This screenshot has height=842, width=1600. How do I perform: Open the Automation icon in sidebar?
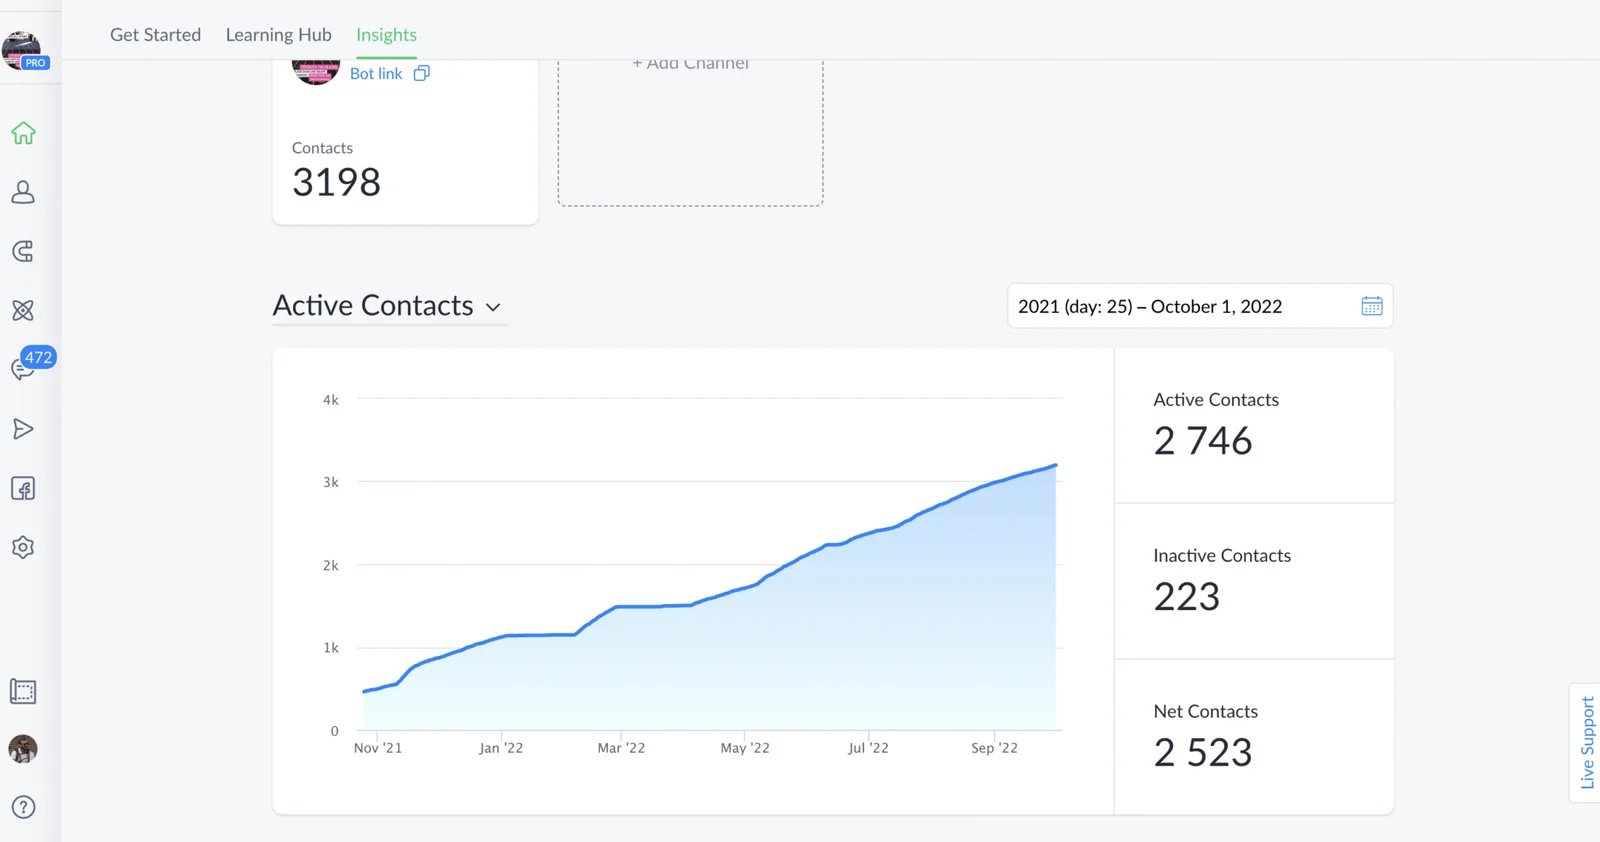(23, 310)
